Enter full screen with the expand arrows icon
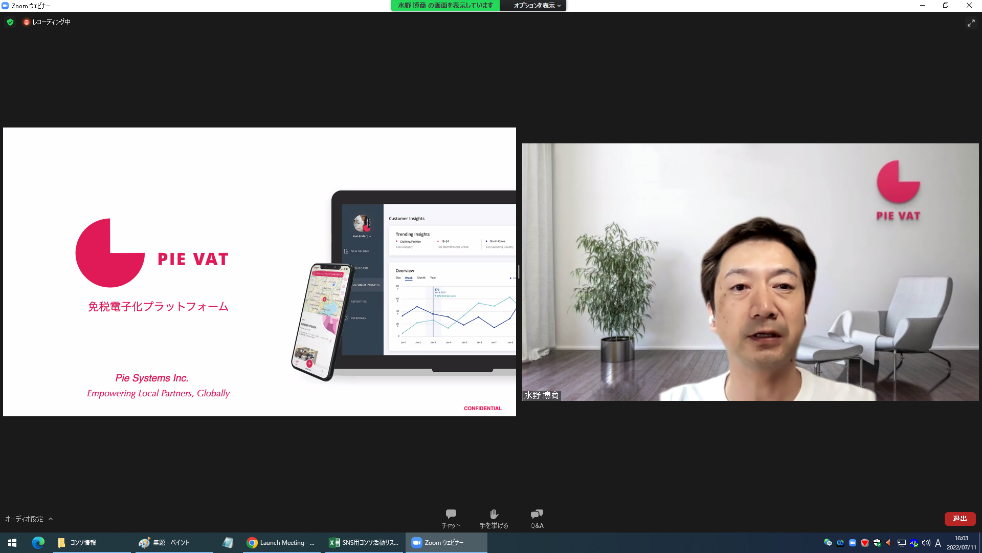This screenshot has height=553, width=982. (971, 23)
